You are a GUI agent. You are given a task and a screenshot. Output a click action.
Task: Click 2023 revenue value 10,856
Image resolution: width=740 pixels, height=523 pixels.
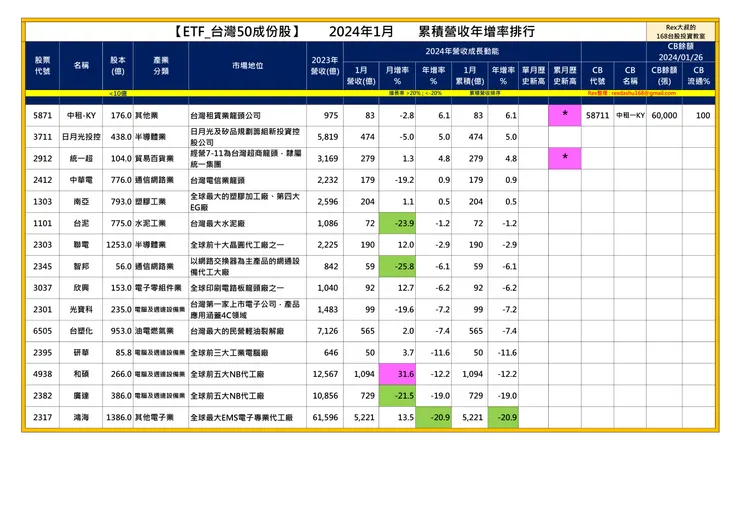click(325, 396)
